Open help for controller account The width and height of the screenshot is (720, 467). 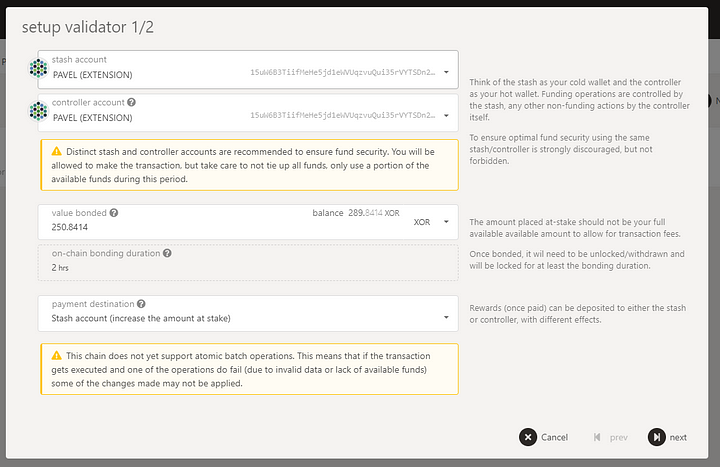click(131, 102)
